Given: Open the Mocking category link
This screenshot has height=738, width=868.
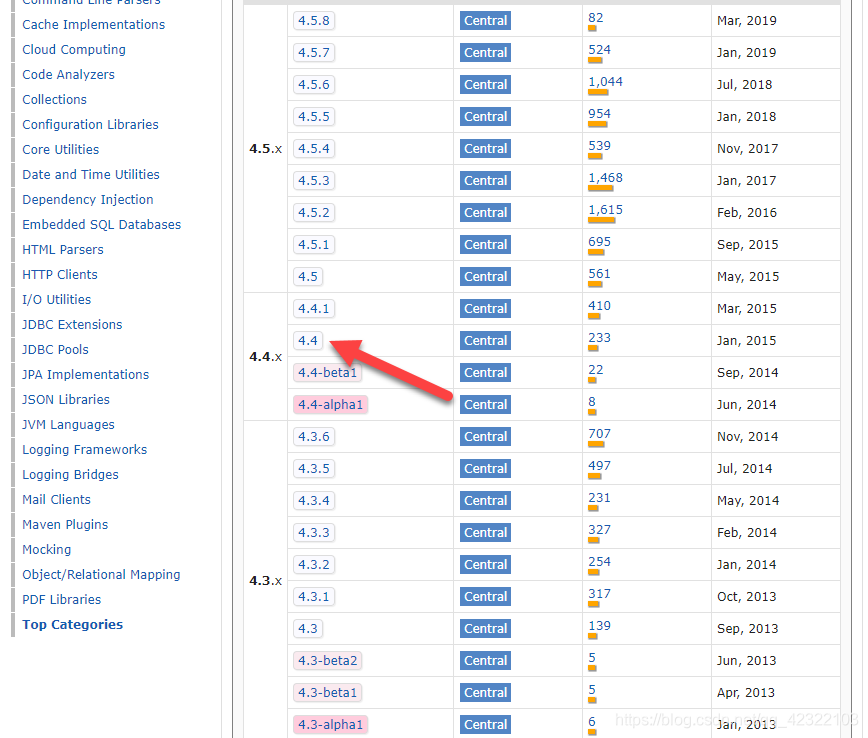Looking at the screenshot, I should pyautogui.click(x=46, y=549).
